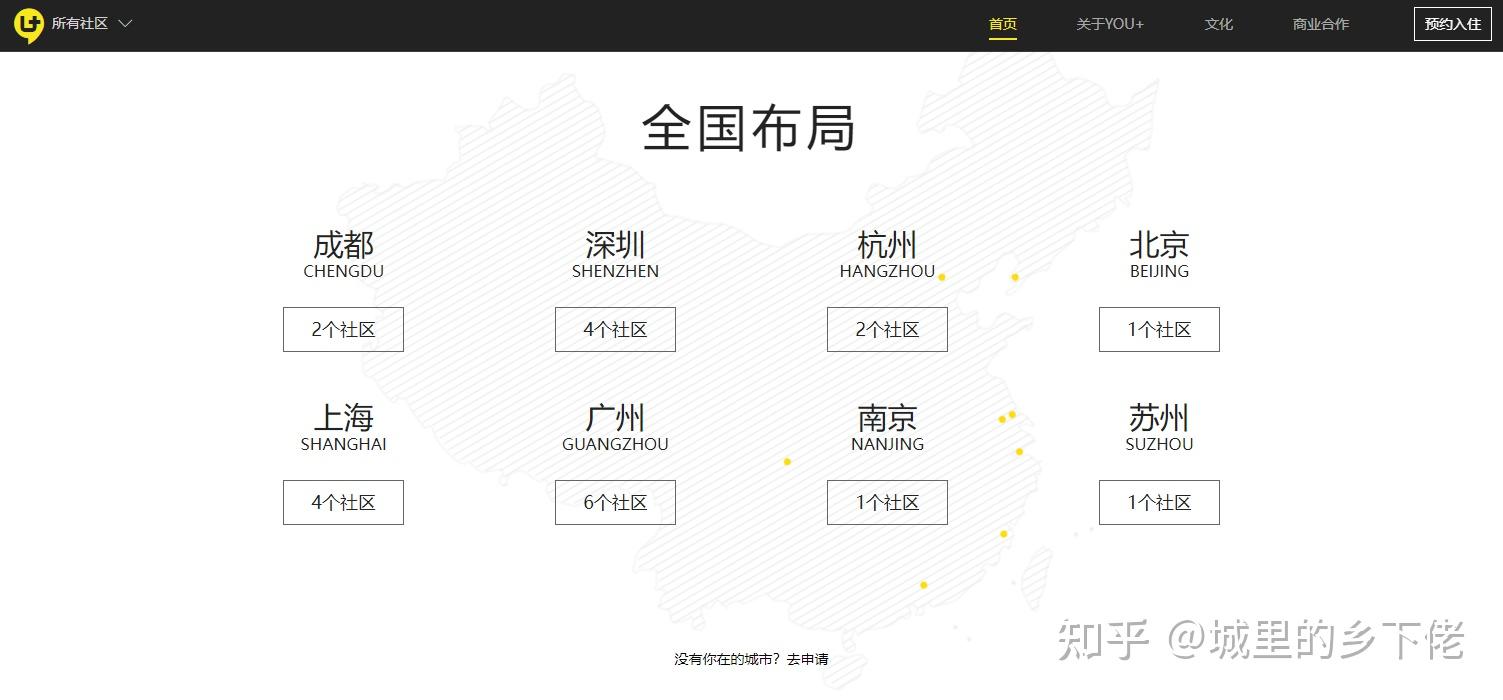The image size is (1503, 700).
Task: Click the 预约入住 button
Action: coord(1453,24)
